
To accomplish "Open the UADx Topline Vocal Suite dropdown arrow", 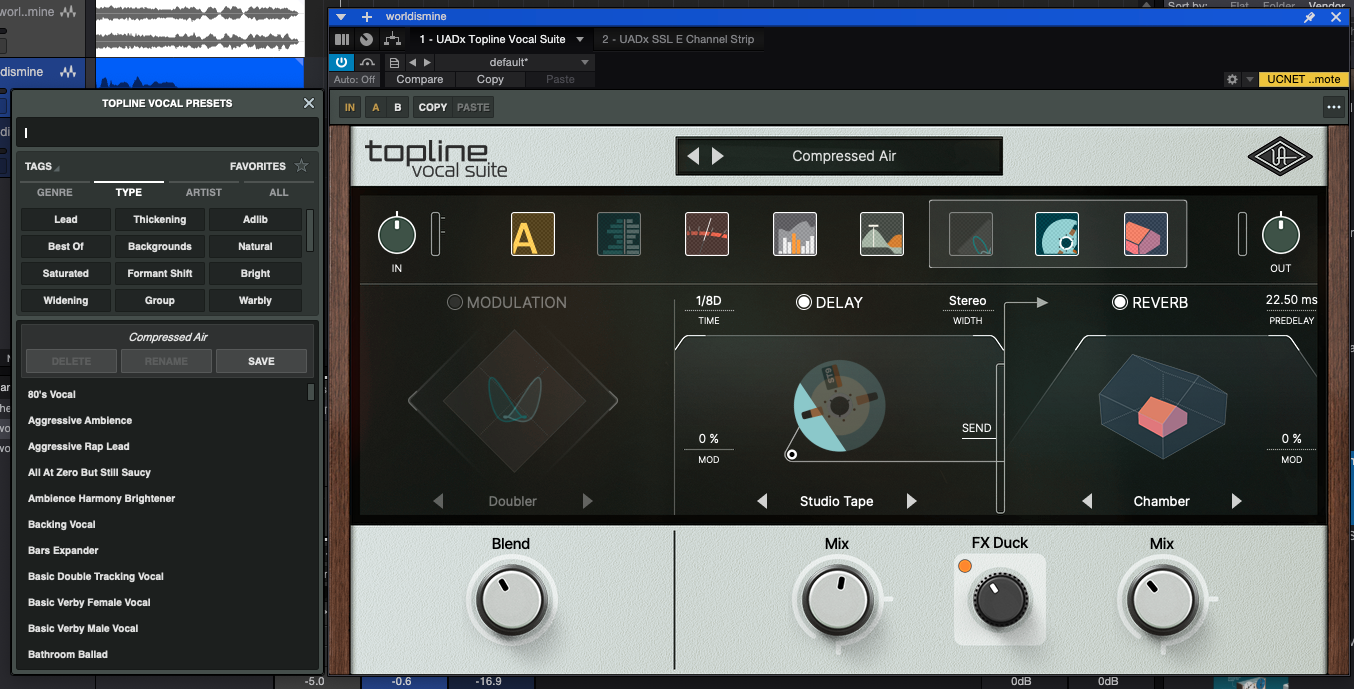I will click(x=580, y=39).
